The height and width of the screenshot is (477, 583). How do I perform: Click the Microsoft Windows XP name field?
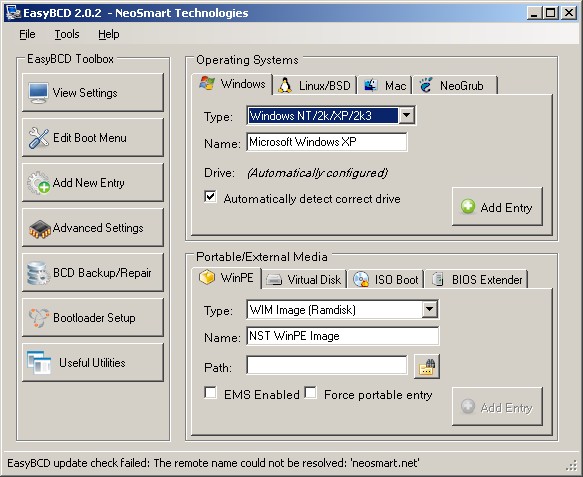pos(327,142)
